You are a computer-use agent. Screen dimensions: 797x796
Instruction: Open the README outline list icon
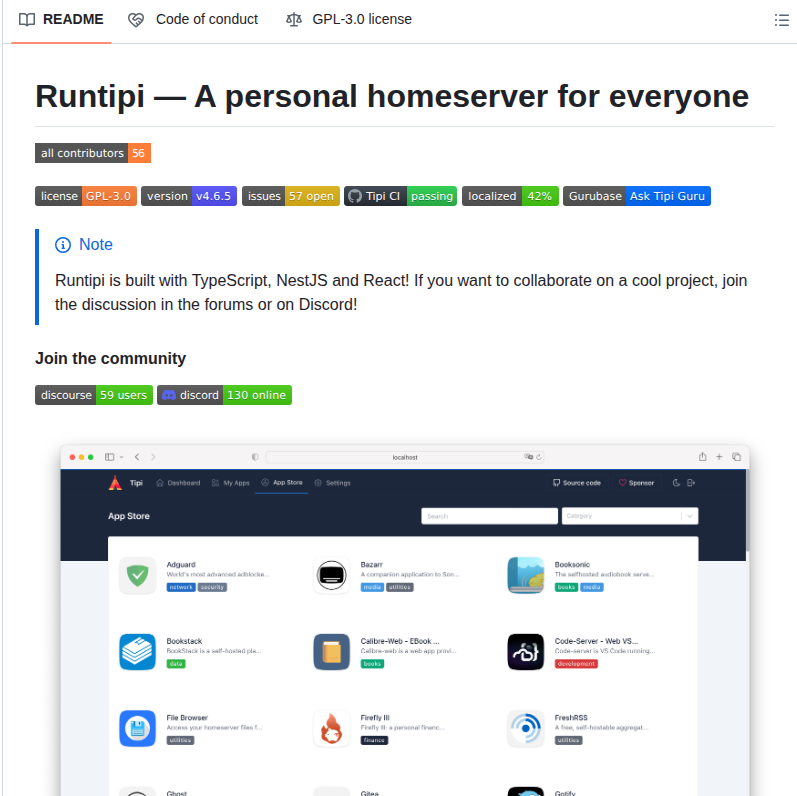(781, 20)
